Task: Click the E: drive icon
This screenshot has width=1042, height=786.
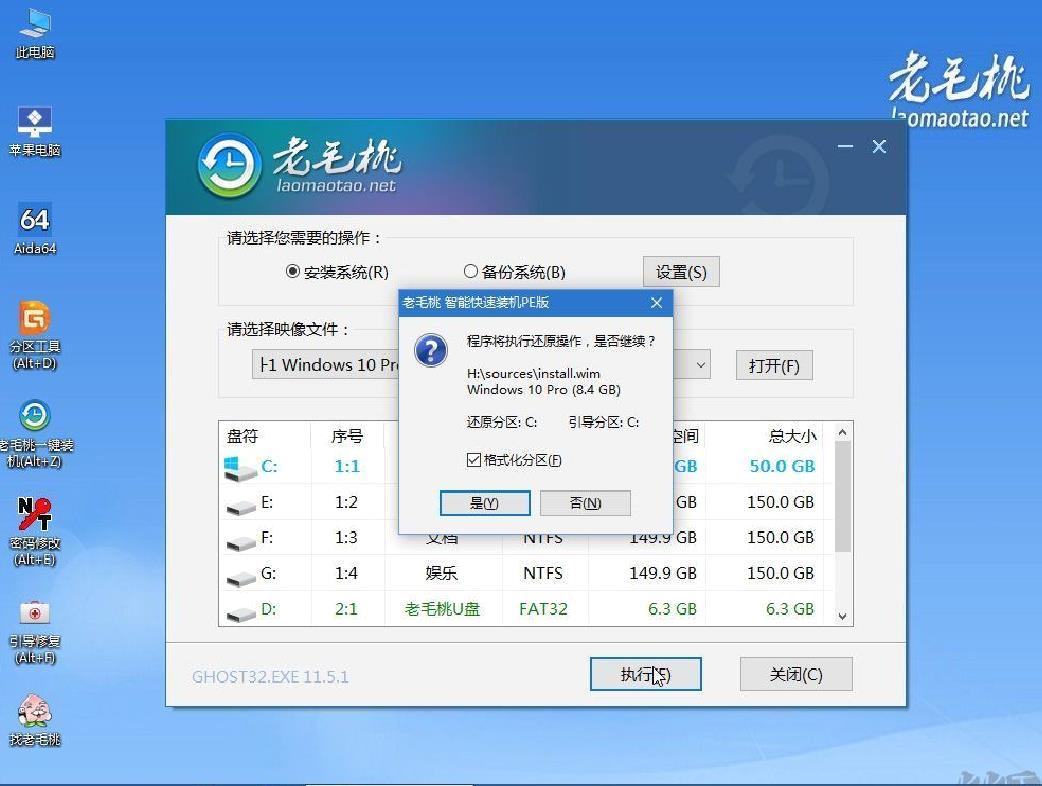Action: pos(241,506)
